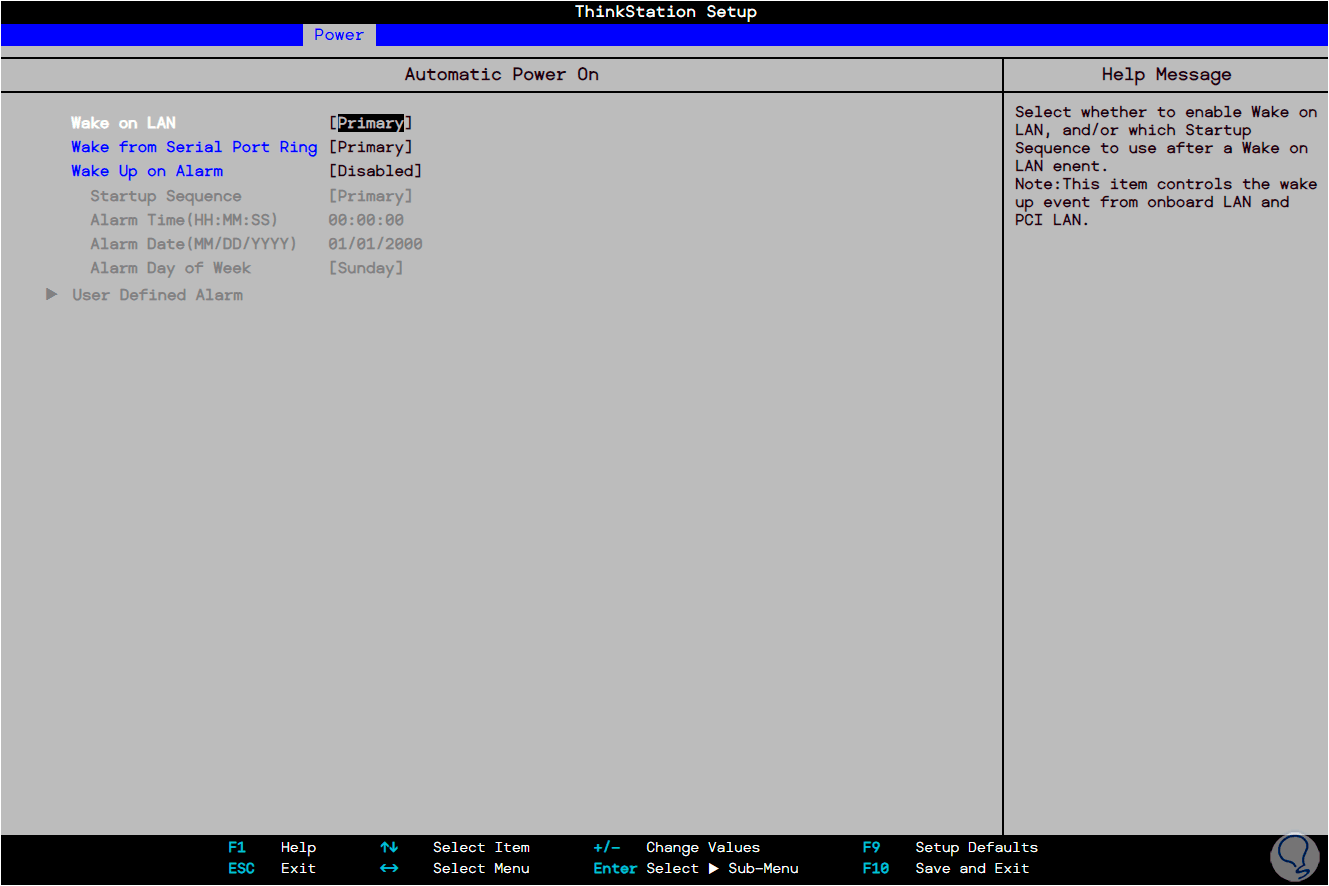Click the Wake on LAN help description text

click(x=1166, y=166)
